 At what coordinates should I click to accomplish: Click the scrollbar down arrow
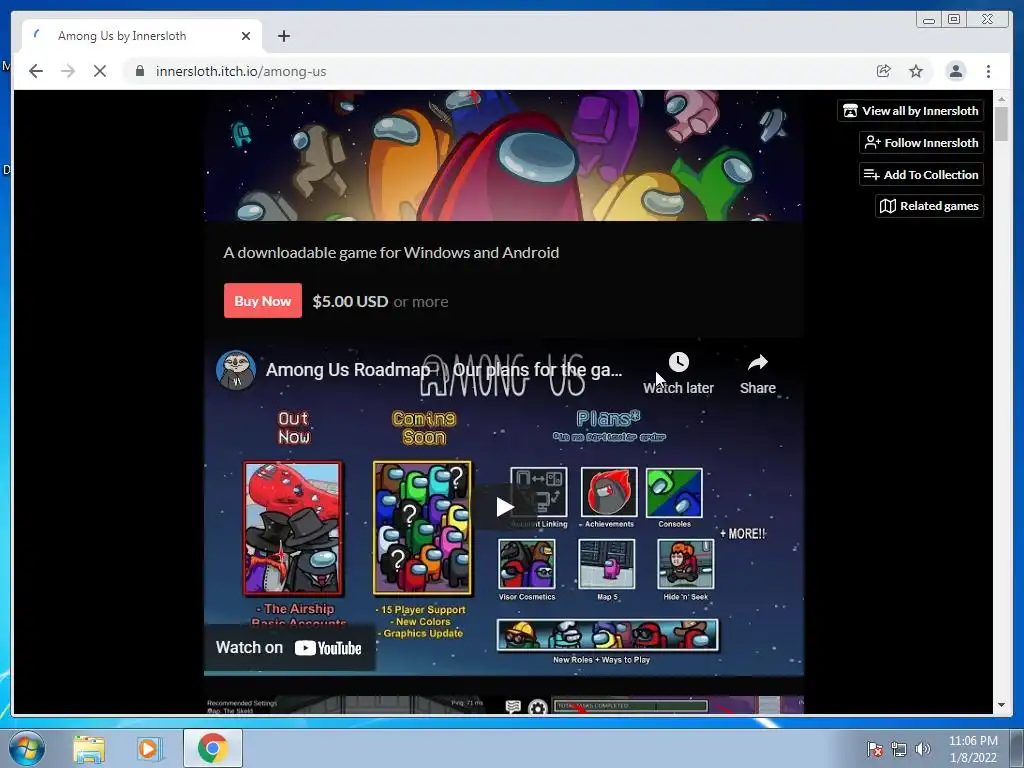tap(1001, 705)
